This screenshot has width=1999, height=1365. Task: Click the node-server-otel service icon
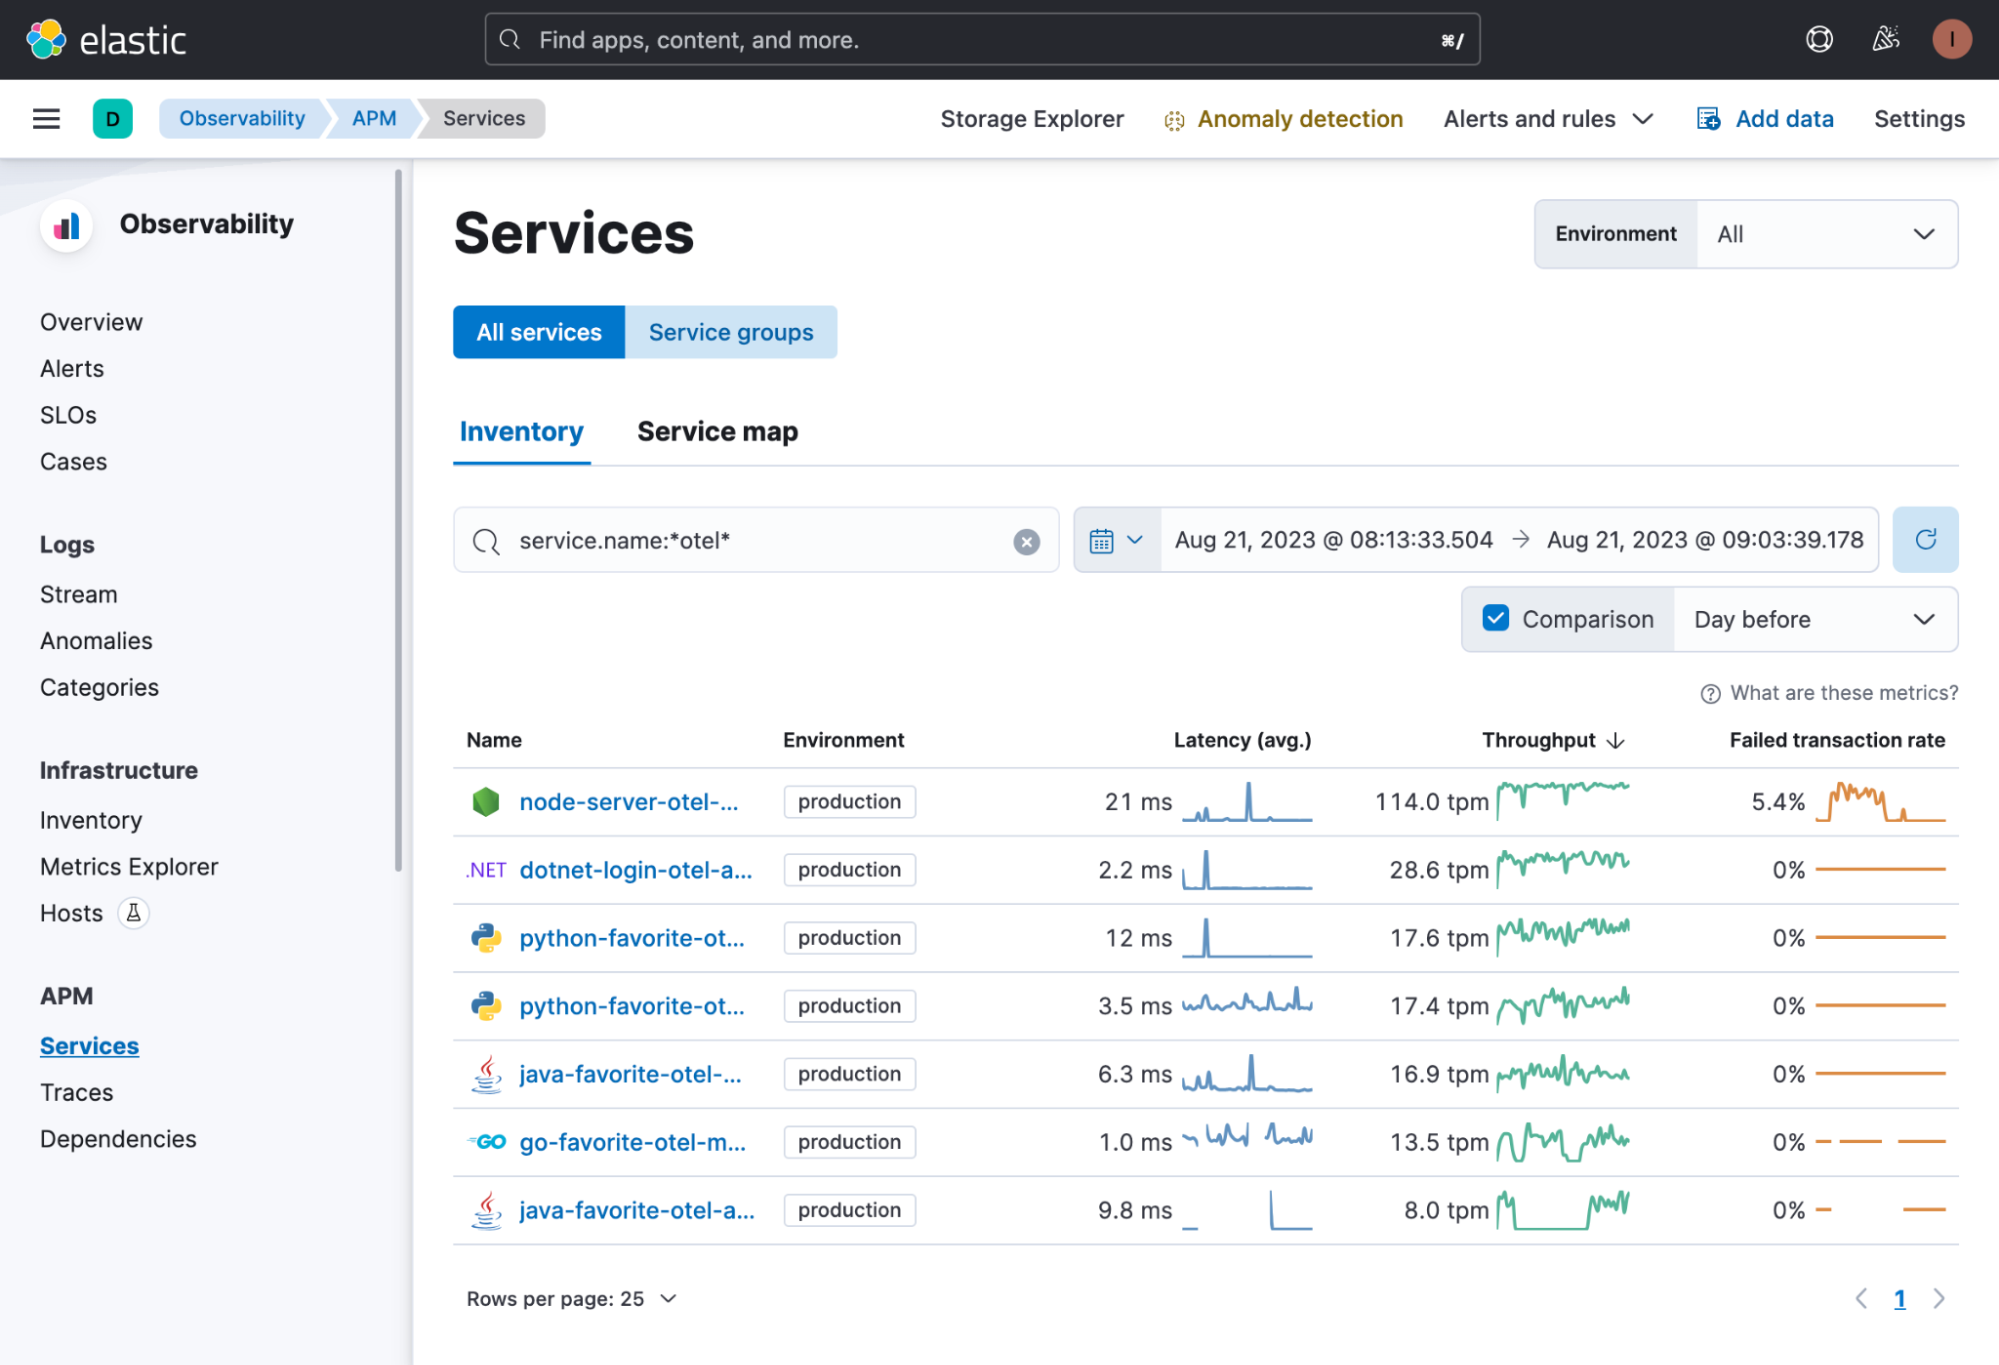click(489, 800)
